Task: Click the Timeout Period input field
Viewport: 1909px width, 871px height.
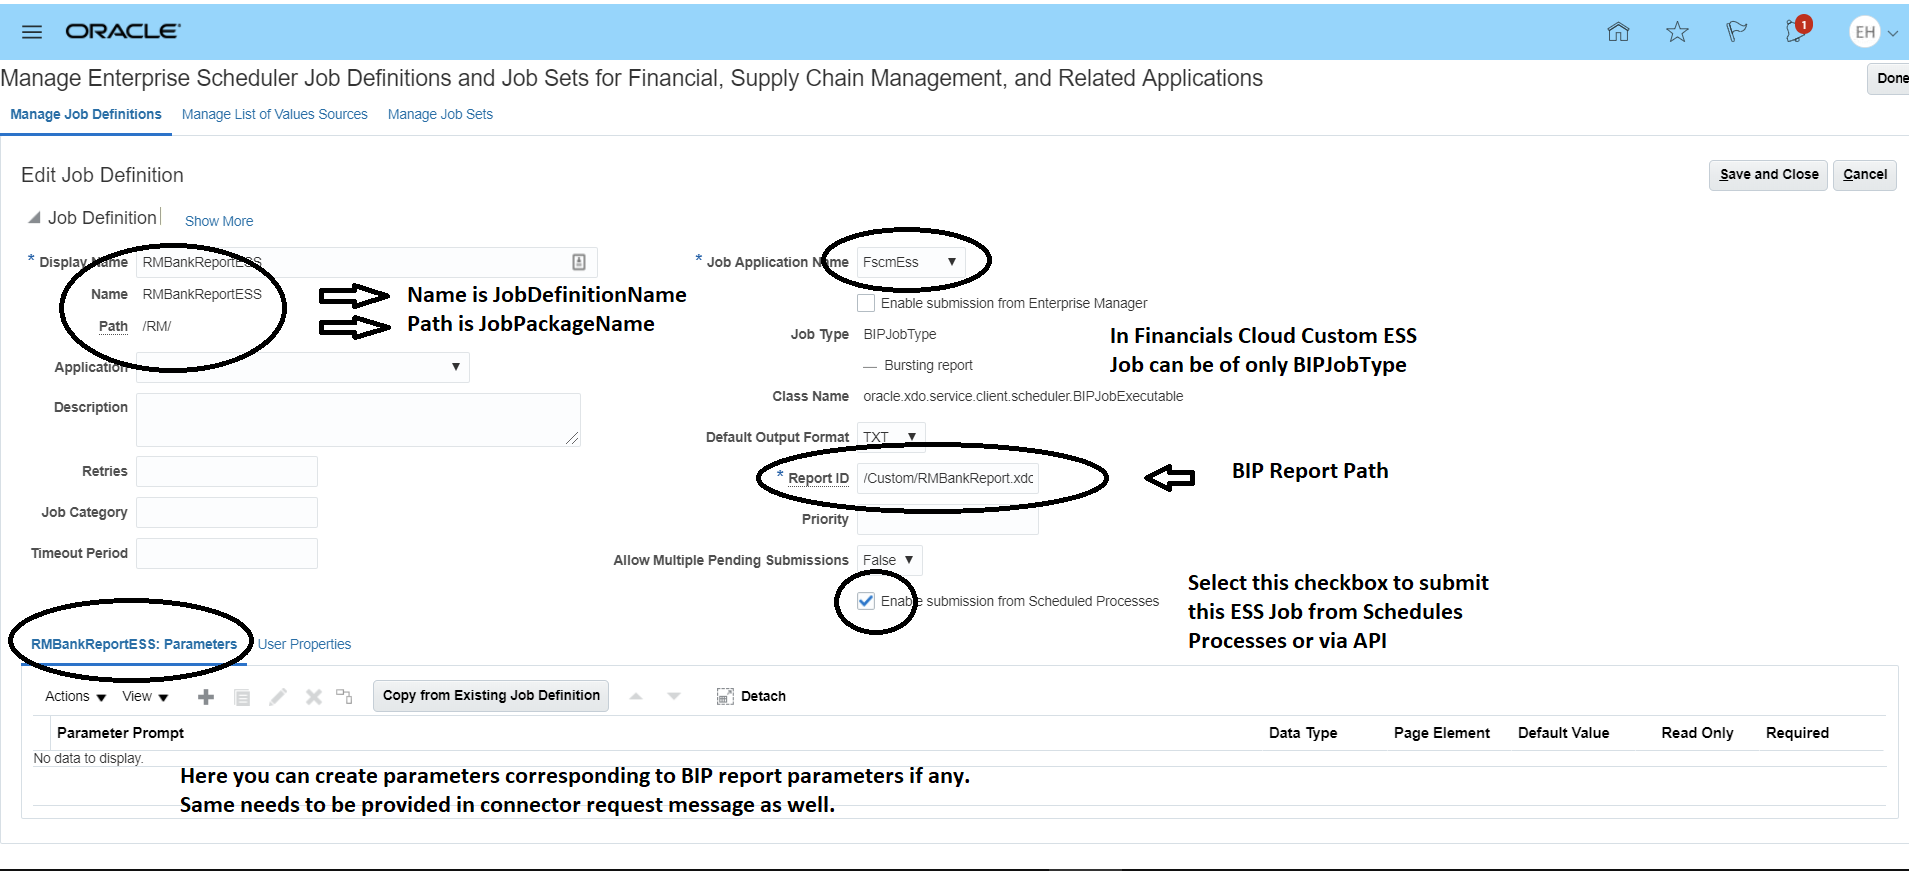Action: [x=227, y=553]
